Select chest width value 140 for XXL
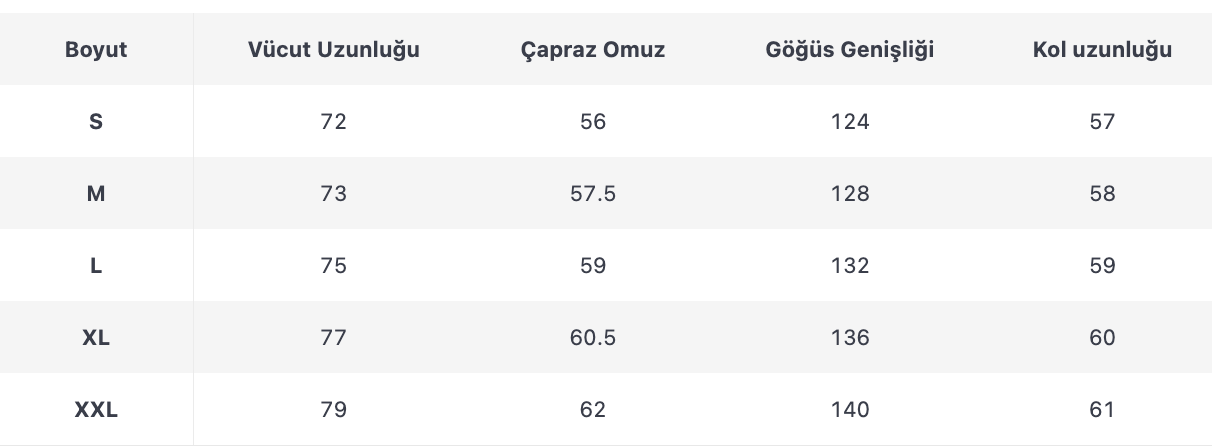This screenshot has height=446, width=1212. [850, 410]
